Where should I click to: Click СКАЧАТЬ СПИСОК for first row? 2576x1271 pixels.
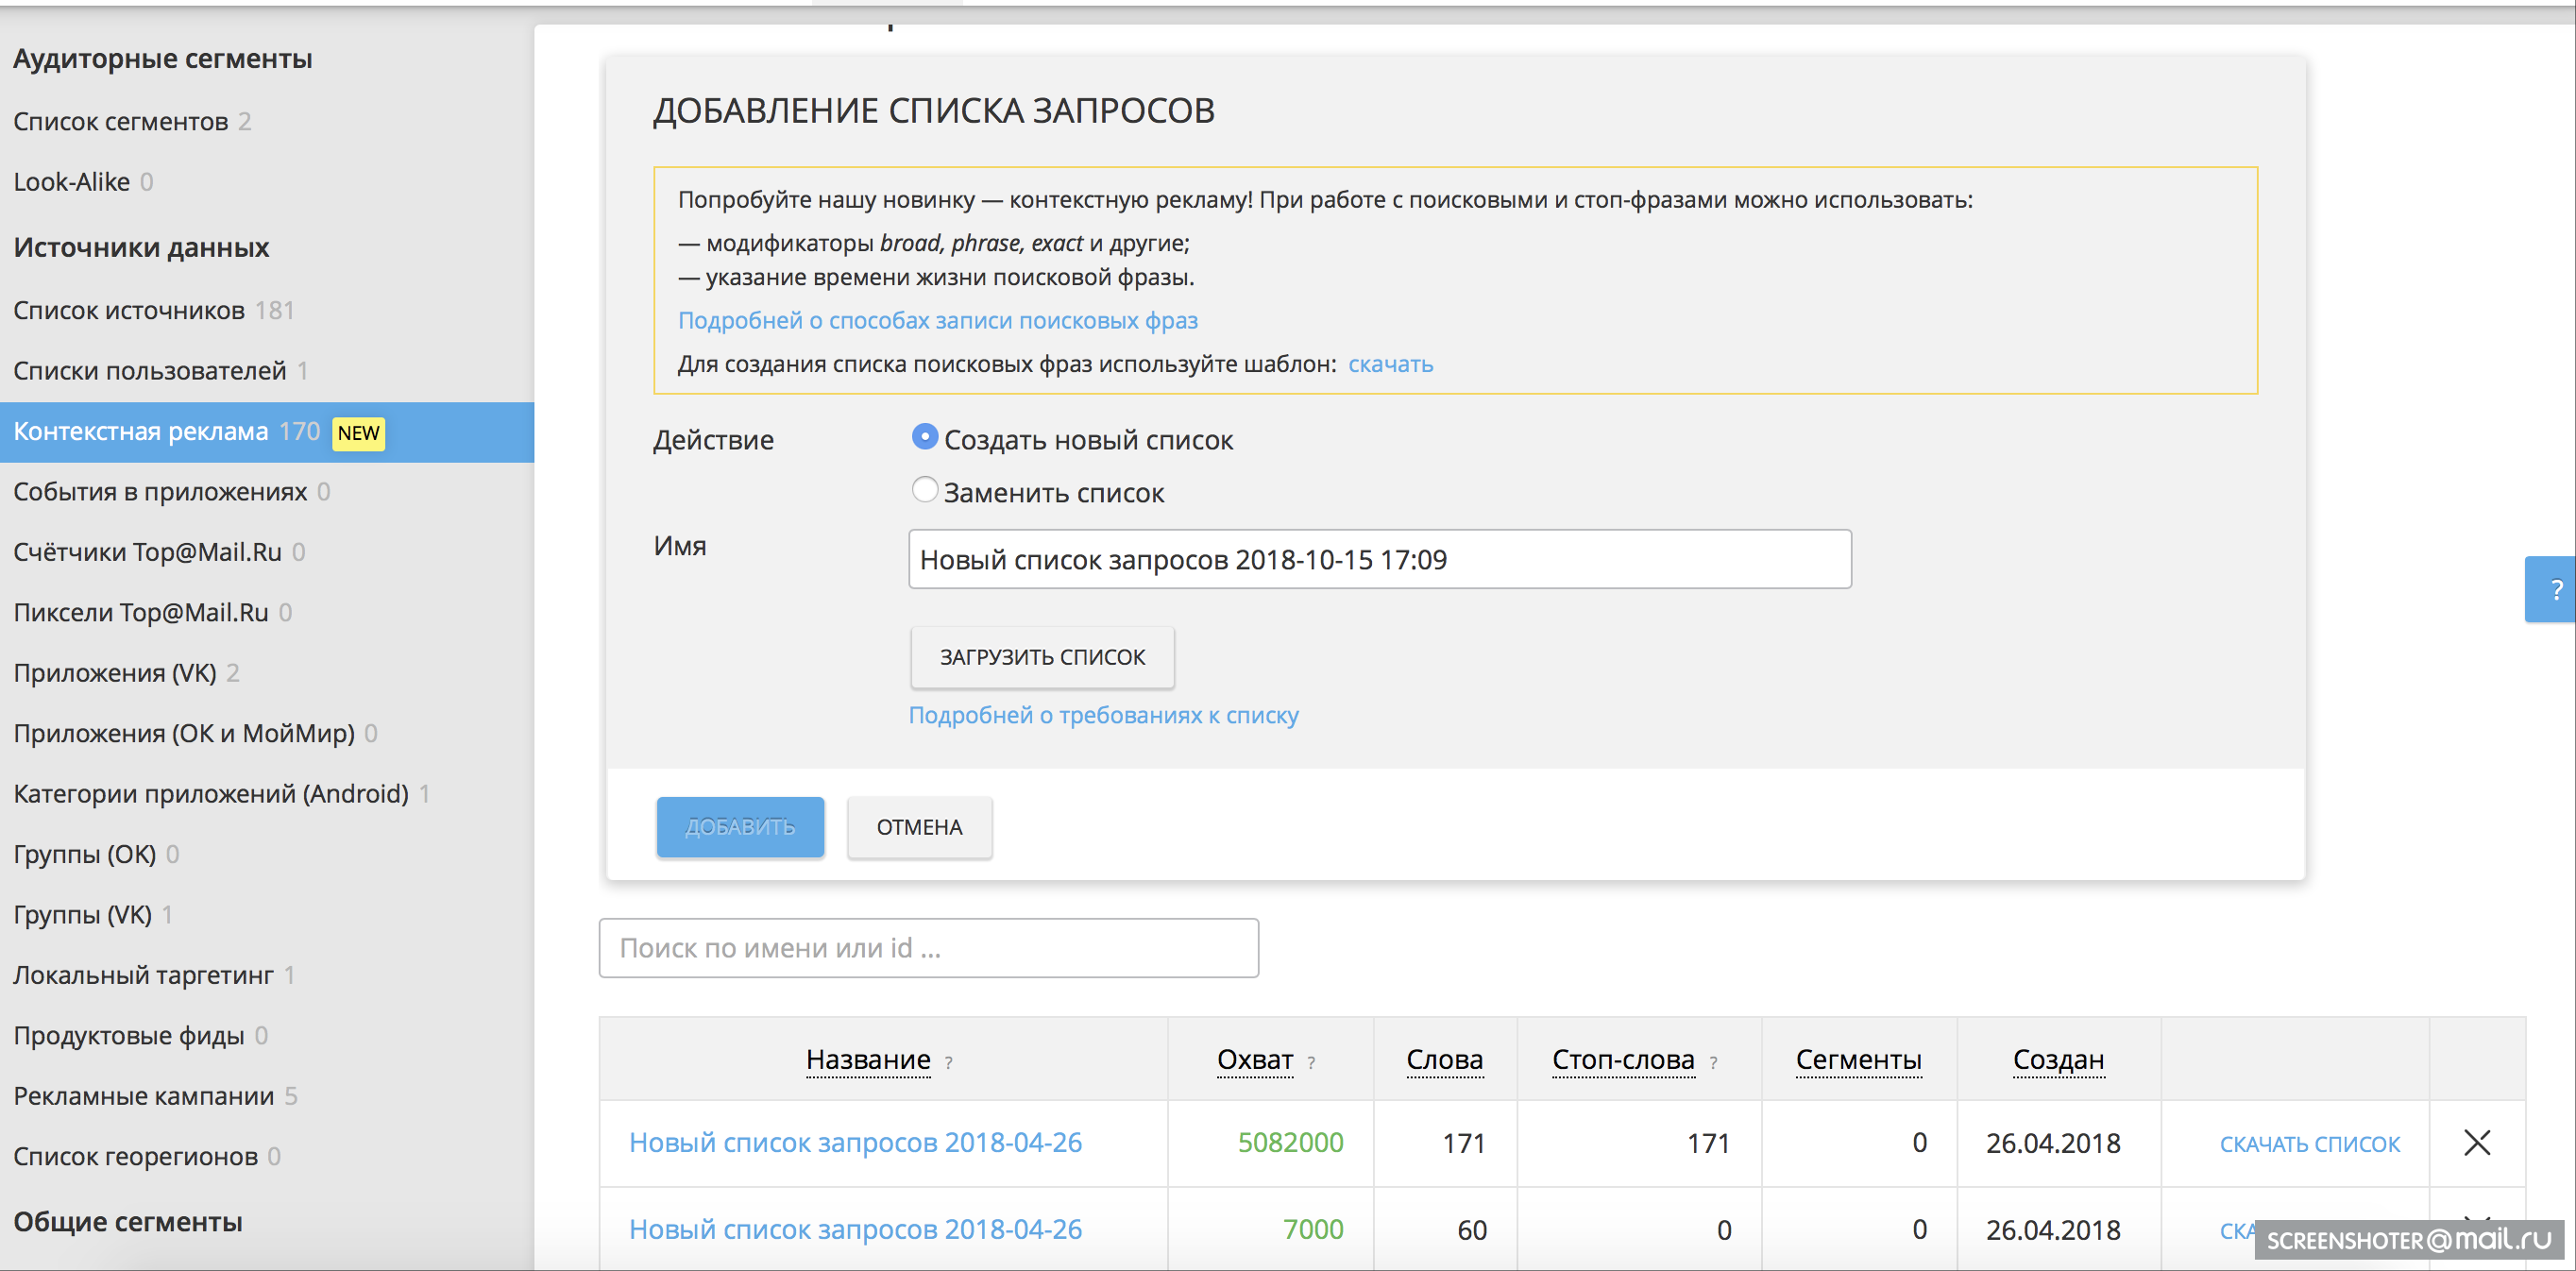pos(2309,1143)
